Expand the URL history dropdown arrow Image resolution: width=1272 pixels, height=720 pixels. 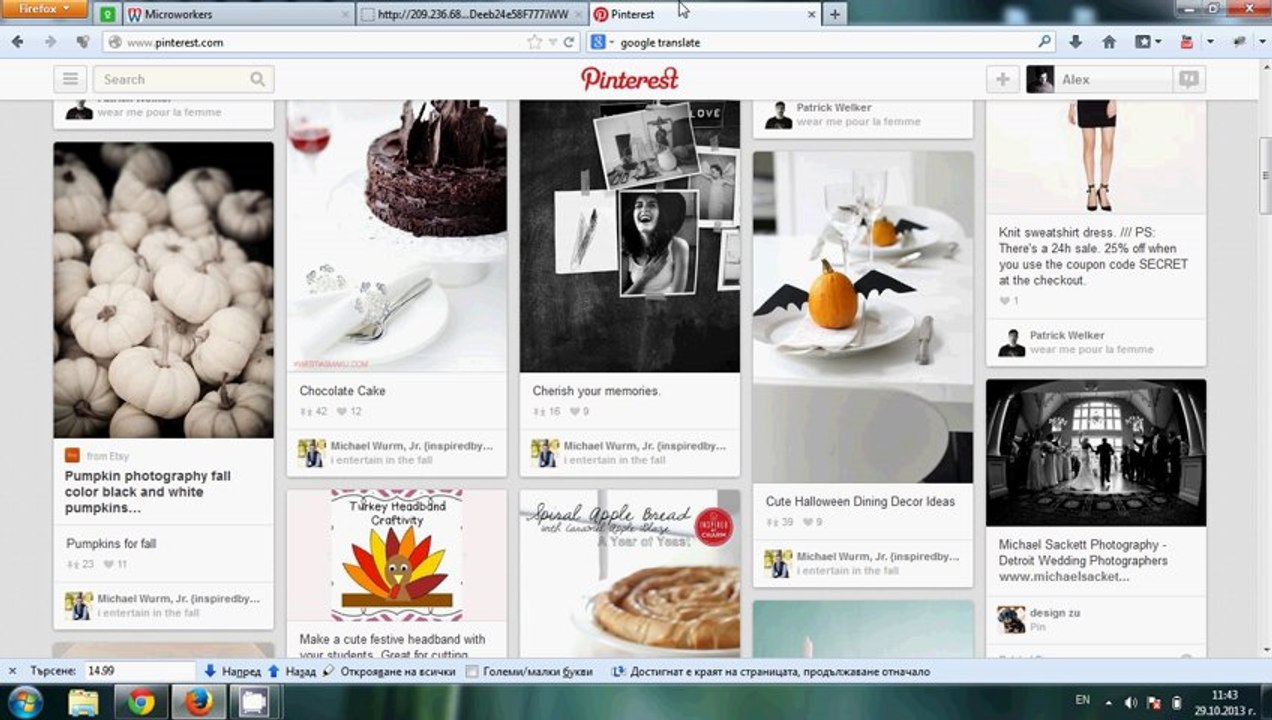[551, 42]
